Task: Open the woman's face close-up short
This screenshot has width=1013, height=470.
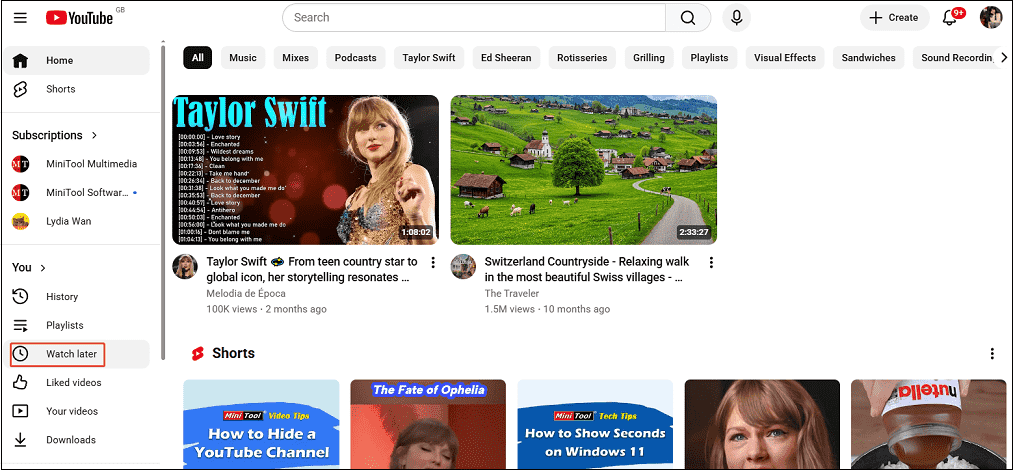Action: [762, 424]
